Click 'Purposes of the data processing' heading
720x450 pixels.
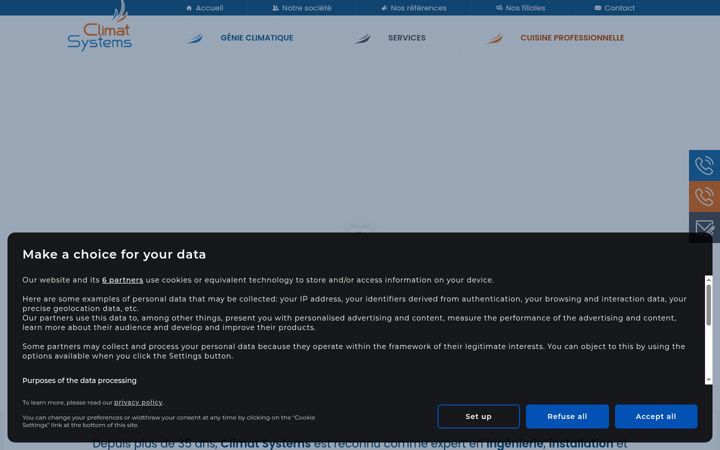pos(79,381)
